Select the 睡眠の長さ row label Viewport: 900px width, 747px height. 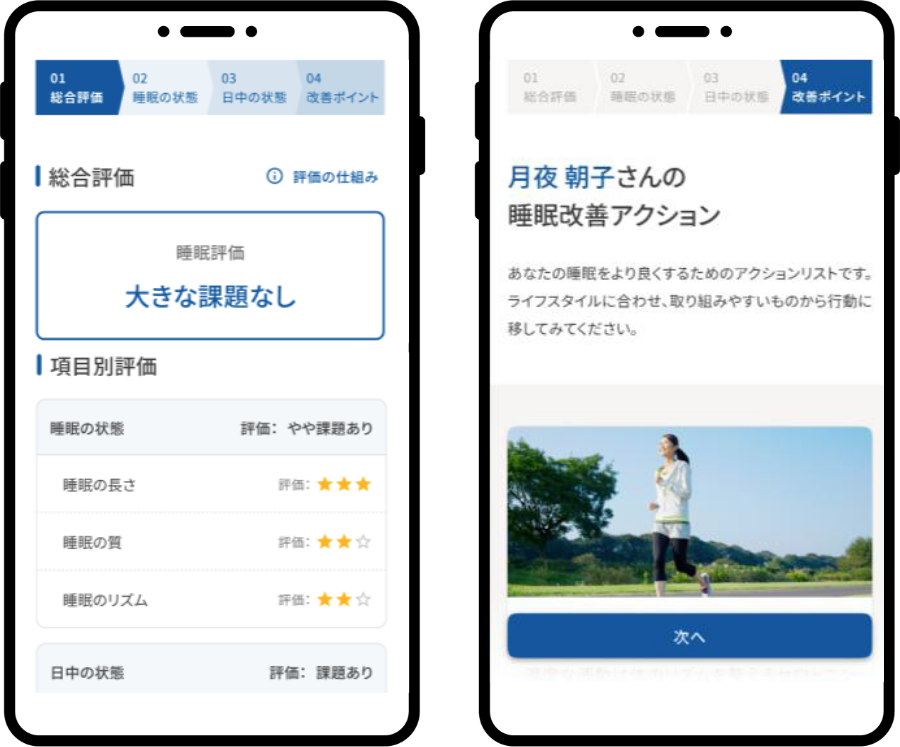[99, 485]
